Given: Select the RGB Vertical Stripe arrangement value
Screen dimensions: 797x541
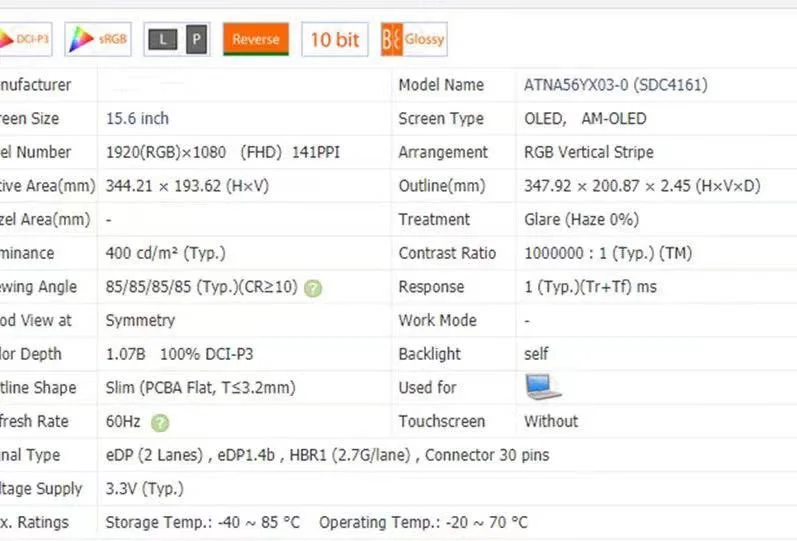Looking at the screenshot, I should click(x=589, y=152).
